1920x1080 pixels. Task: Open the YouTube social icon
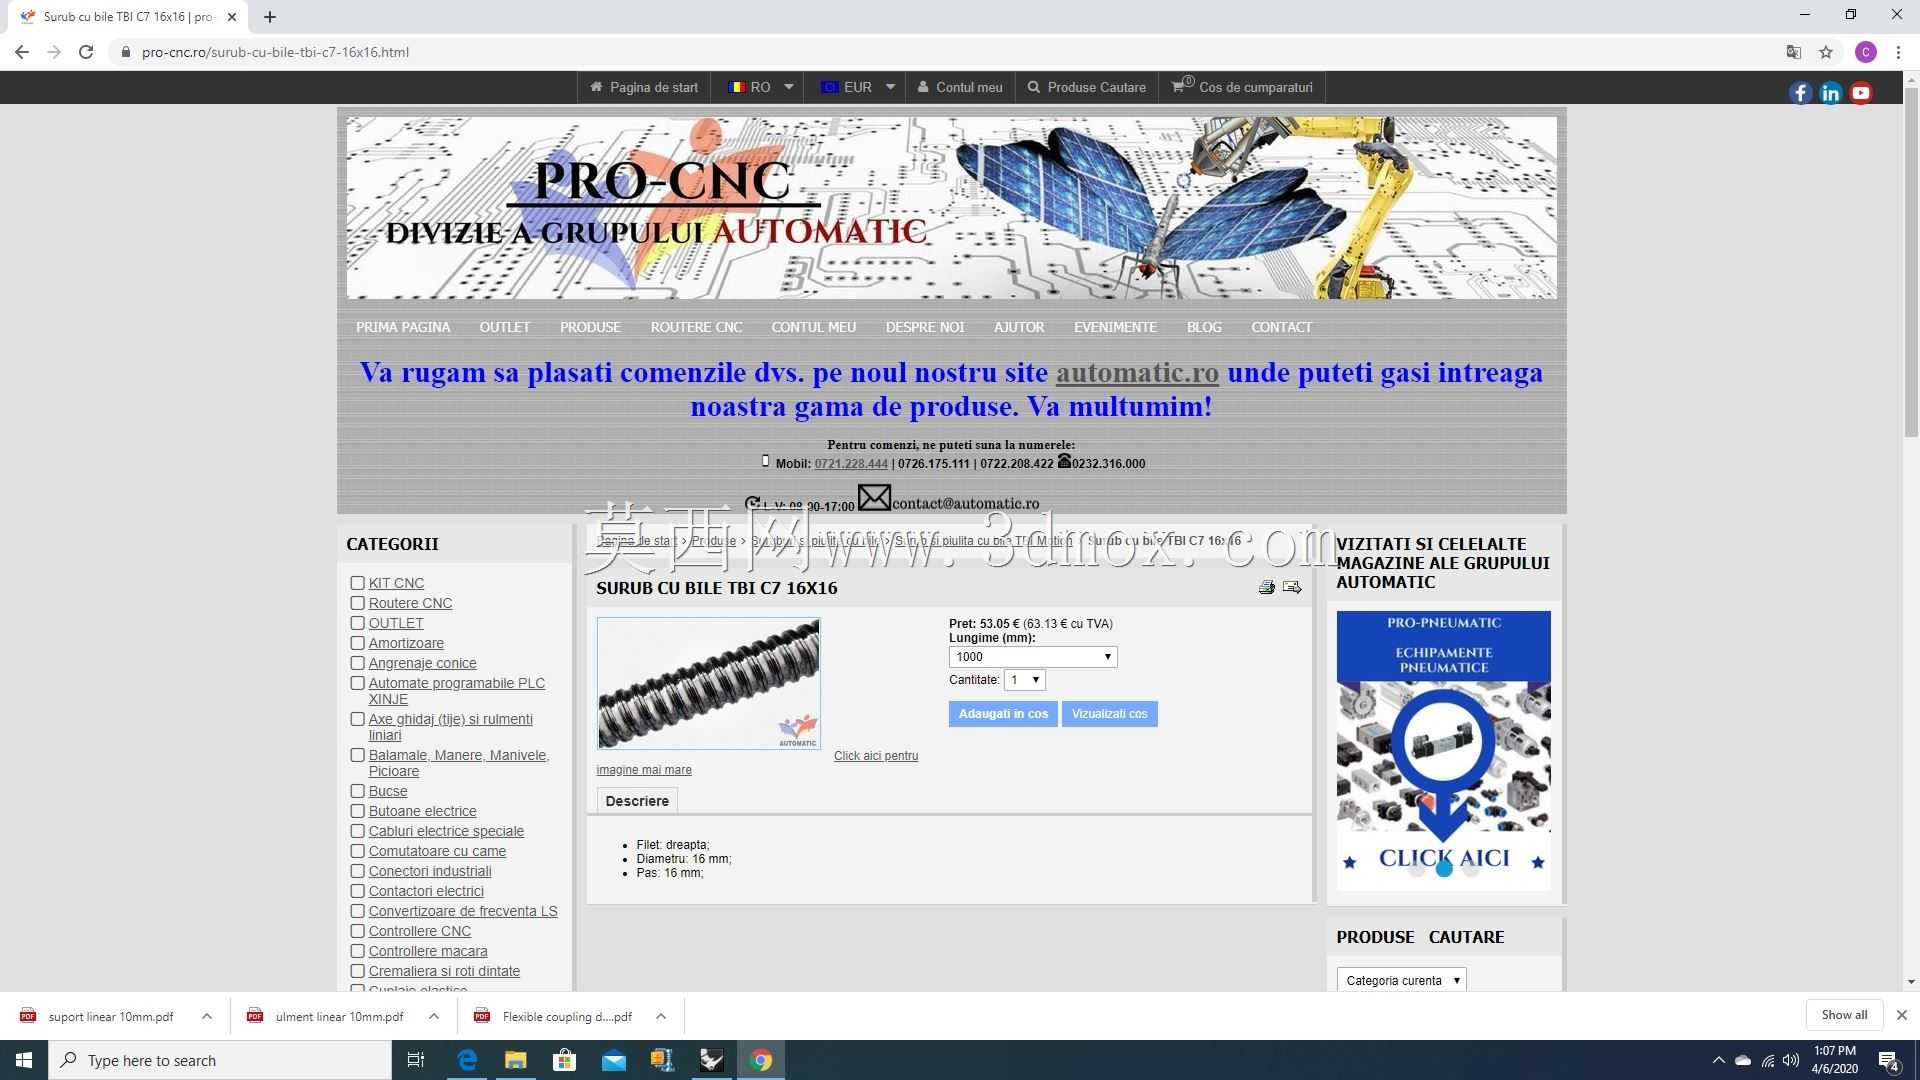pyautogui.click(x=1860, y=93)
